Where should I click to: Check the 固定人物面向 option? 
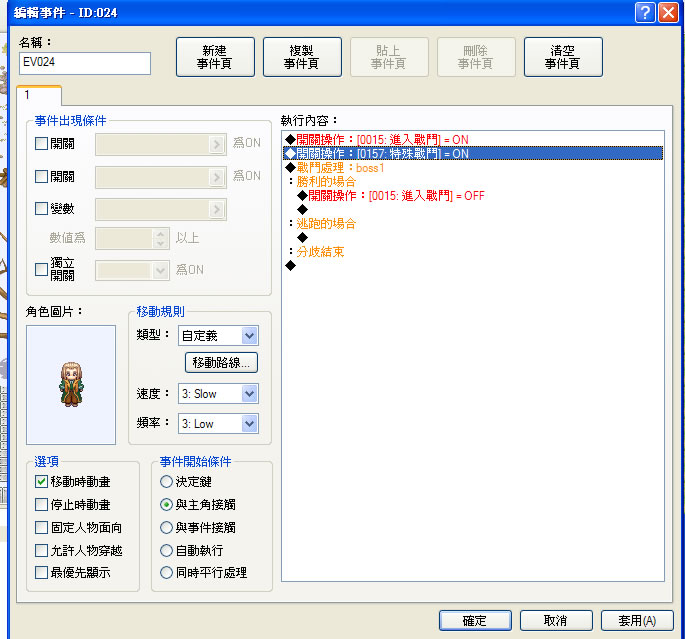point(41,527)
